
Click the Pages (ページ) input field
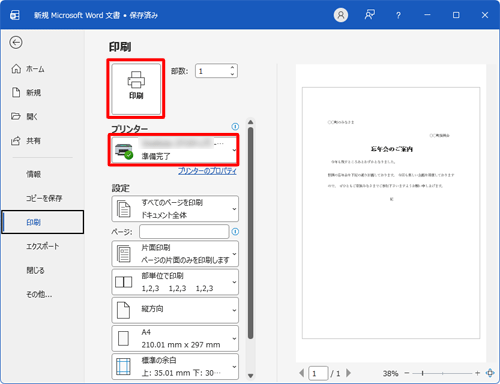pos(184,232)
